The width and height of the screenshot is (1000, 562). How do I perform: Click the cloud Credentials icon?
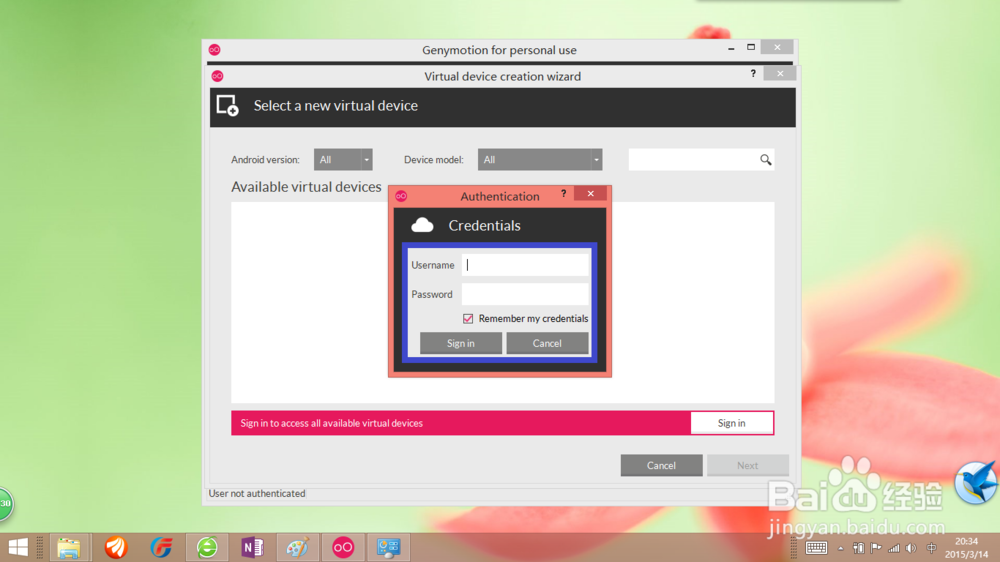pyautogui.click(x=422, y=225)
